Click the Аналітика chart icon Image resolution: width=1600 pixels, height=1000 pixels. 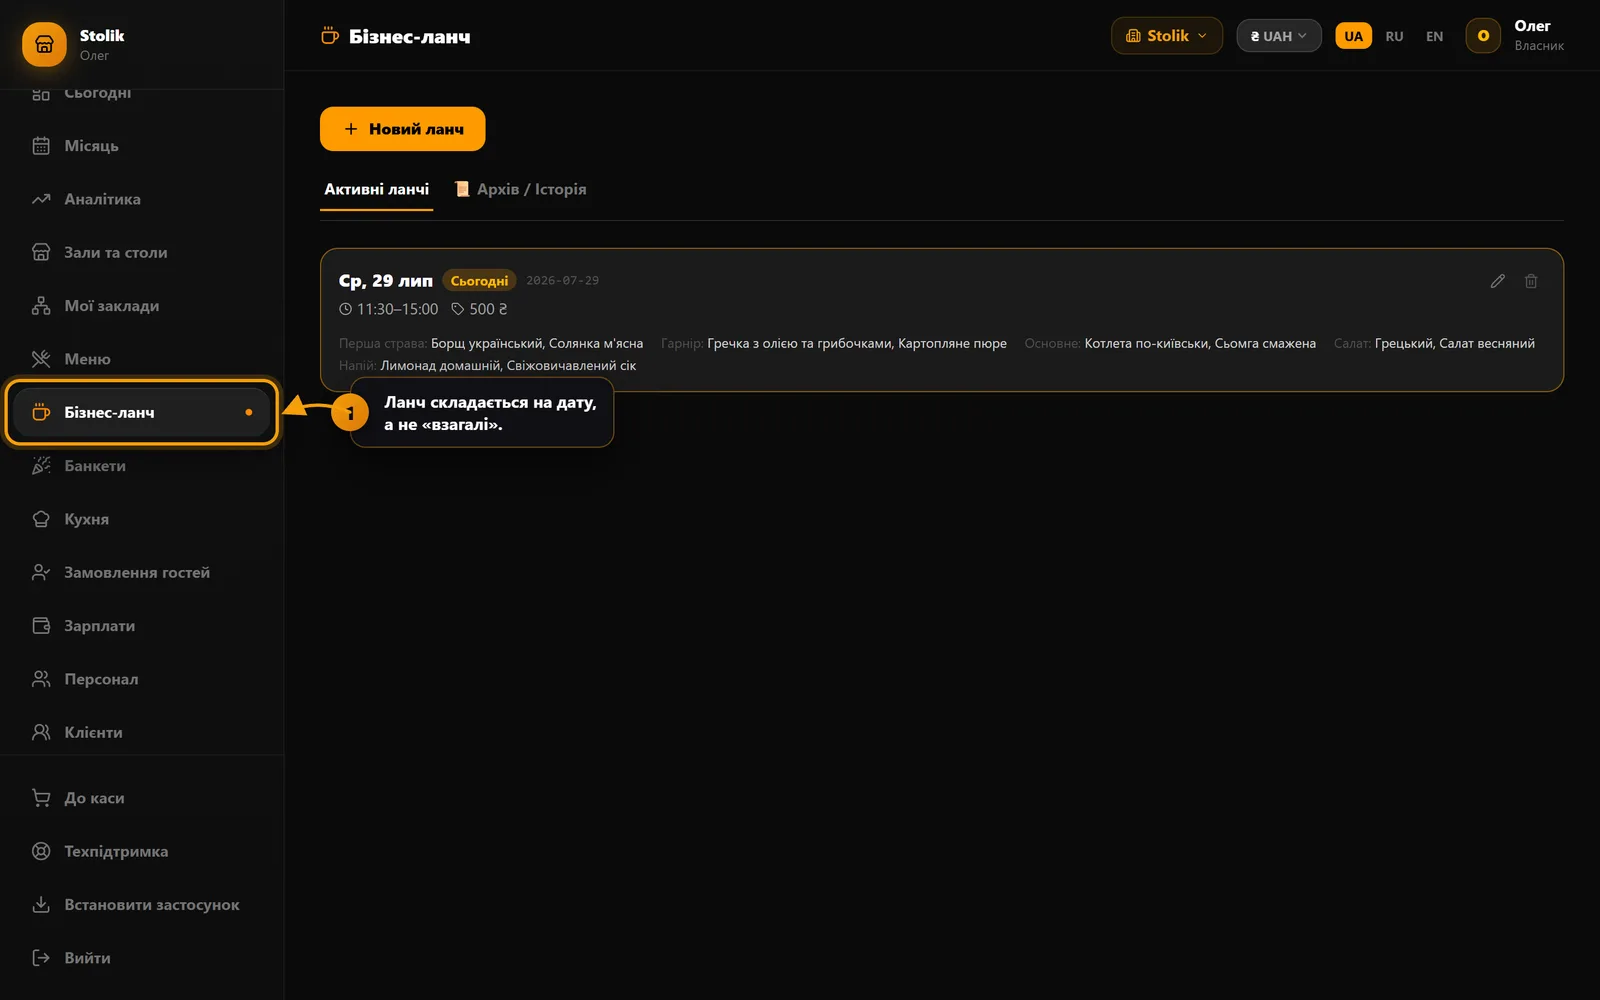coord(41,199)
